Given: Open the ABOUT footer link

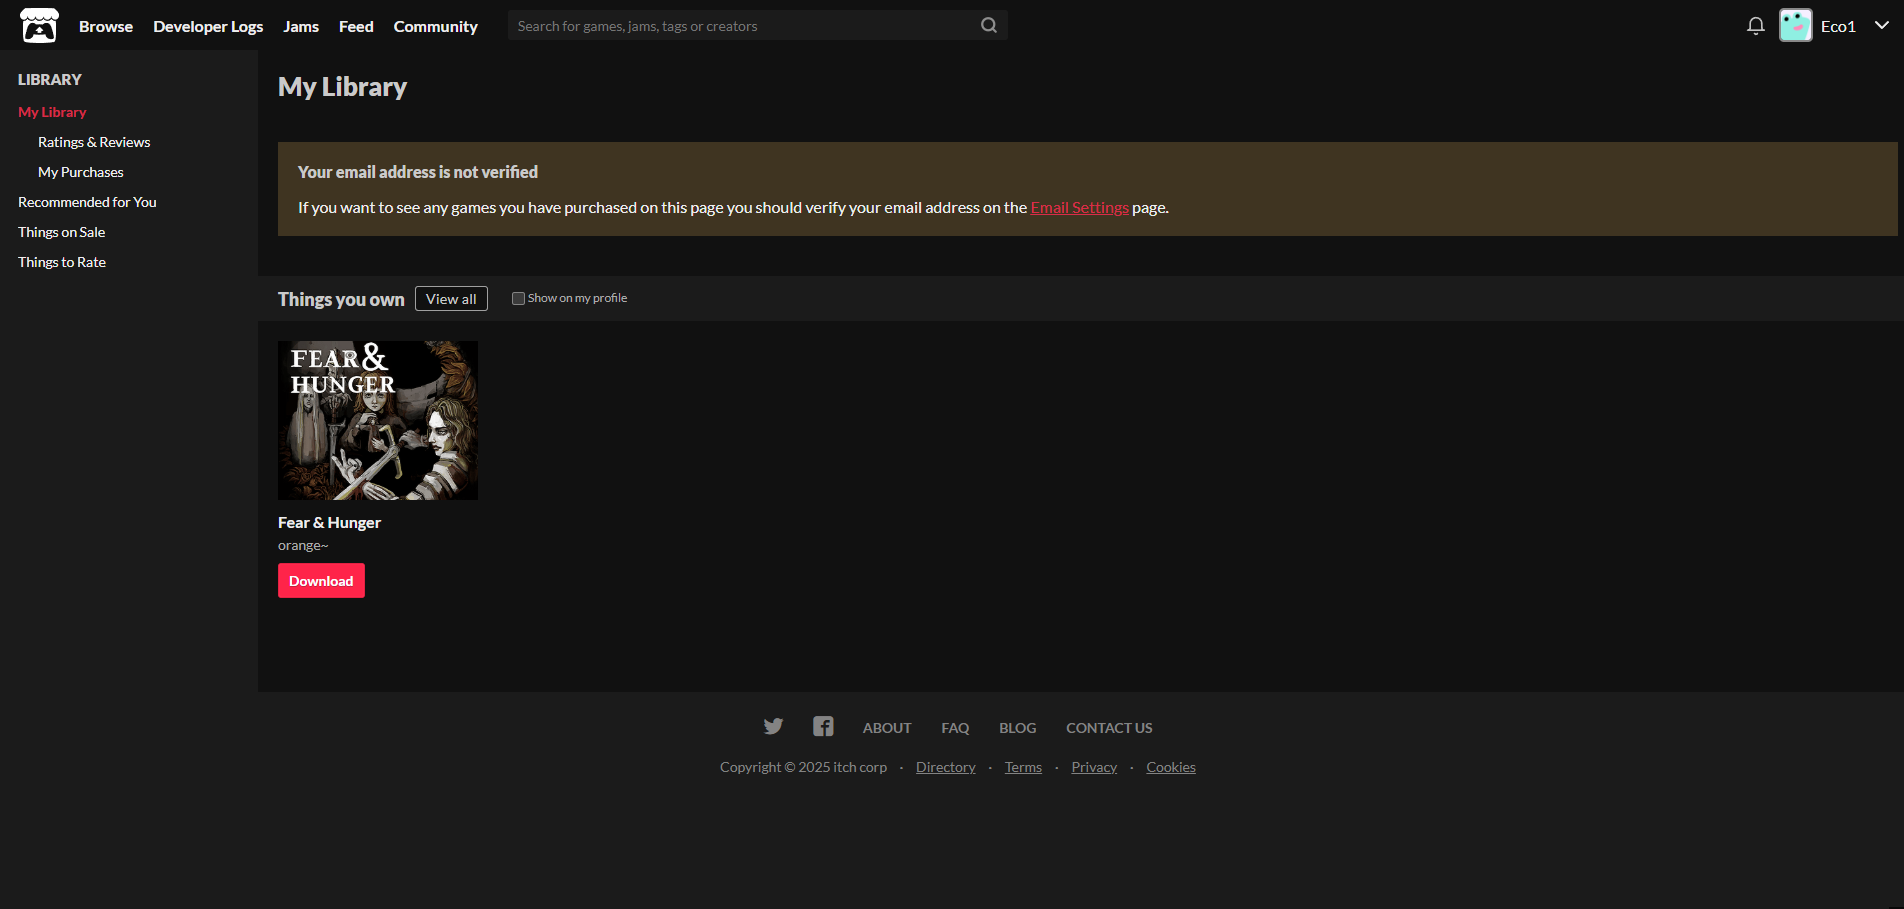Looking at the screenshot, I should coord(887,728).
